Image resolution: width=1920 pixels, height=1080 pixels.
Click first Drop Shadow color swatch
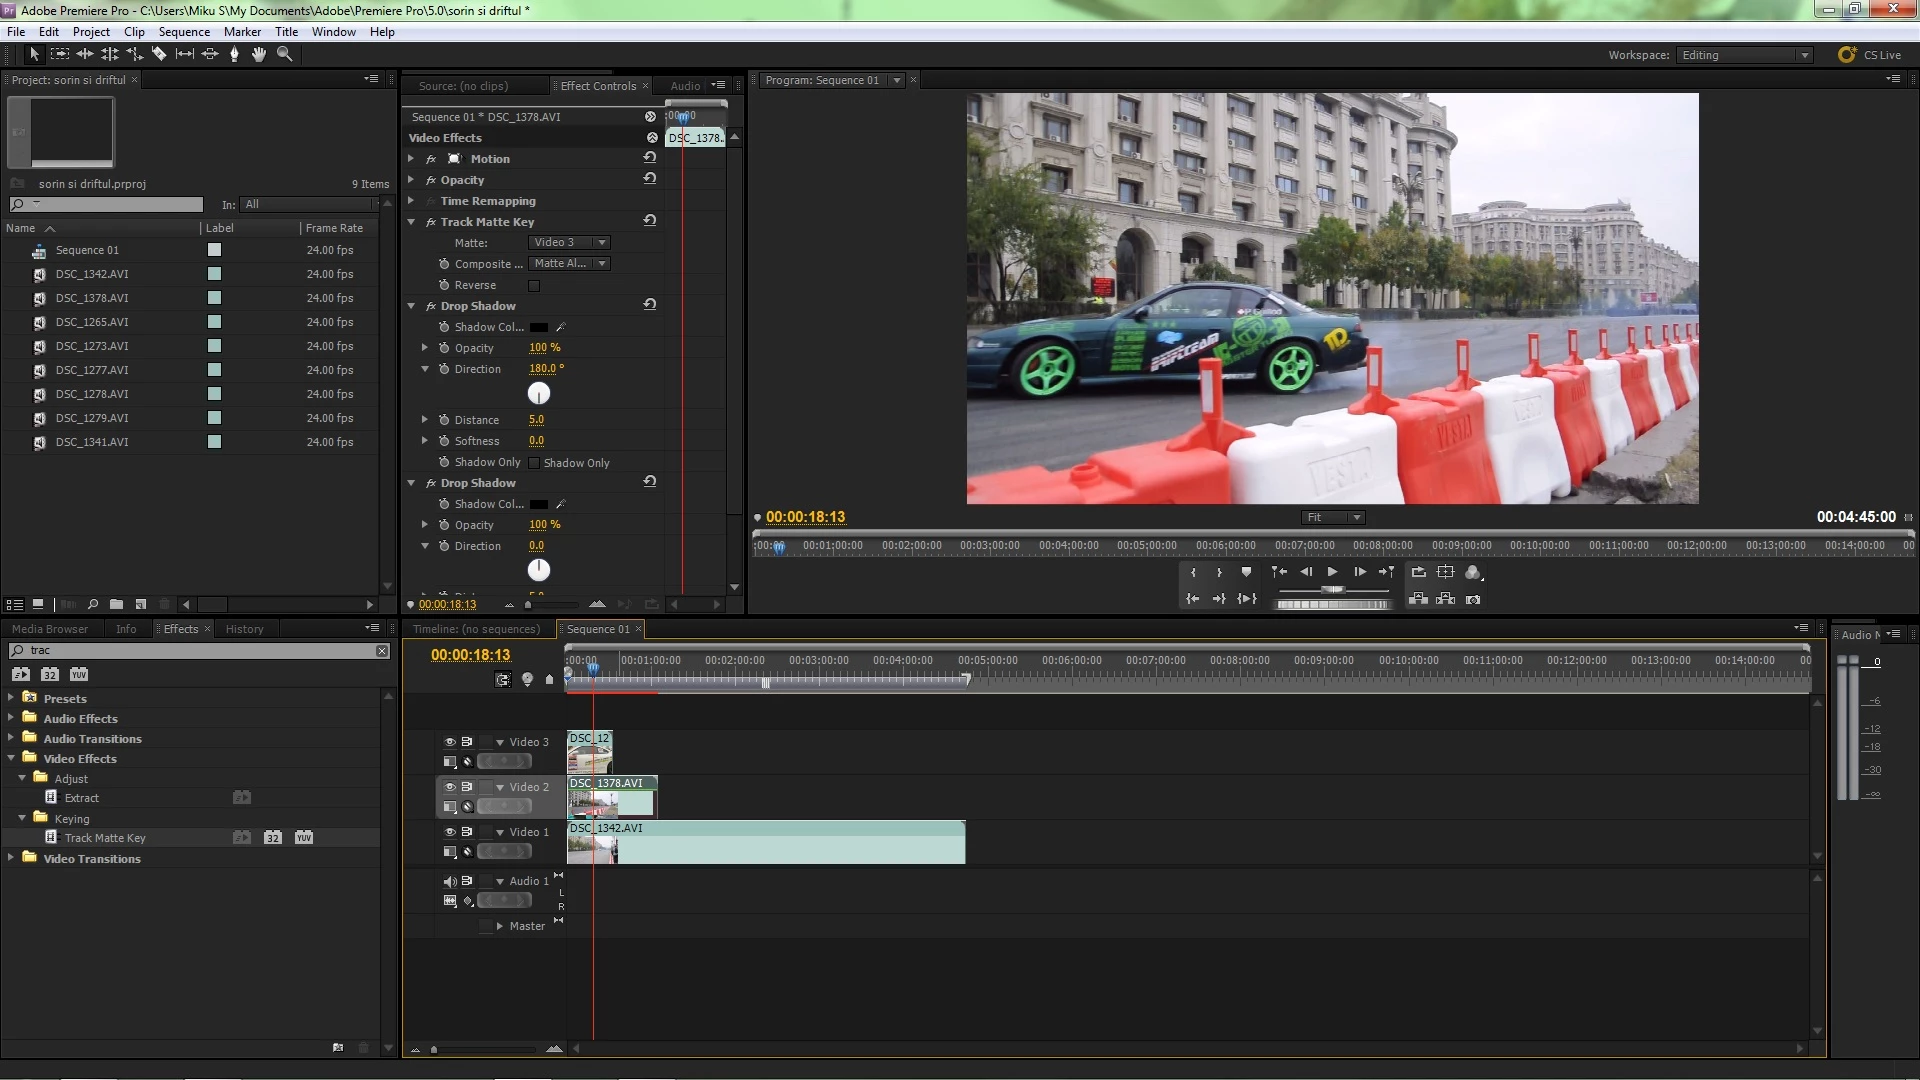(x=539, y=327)
